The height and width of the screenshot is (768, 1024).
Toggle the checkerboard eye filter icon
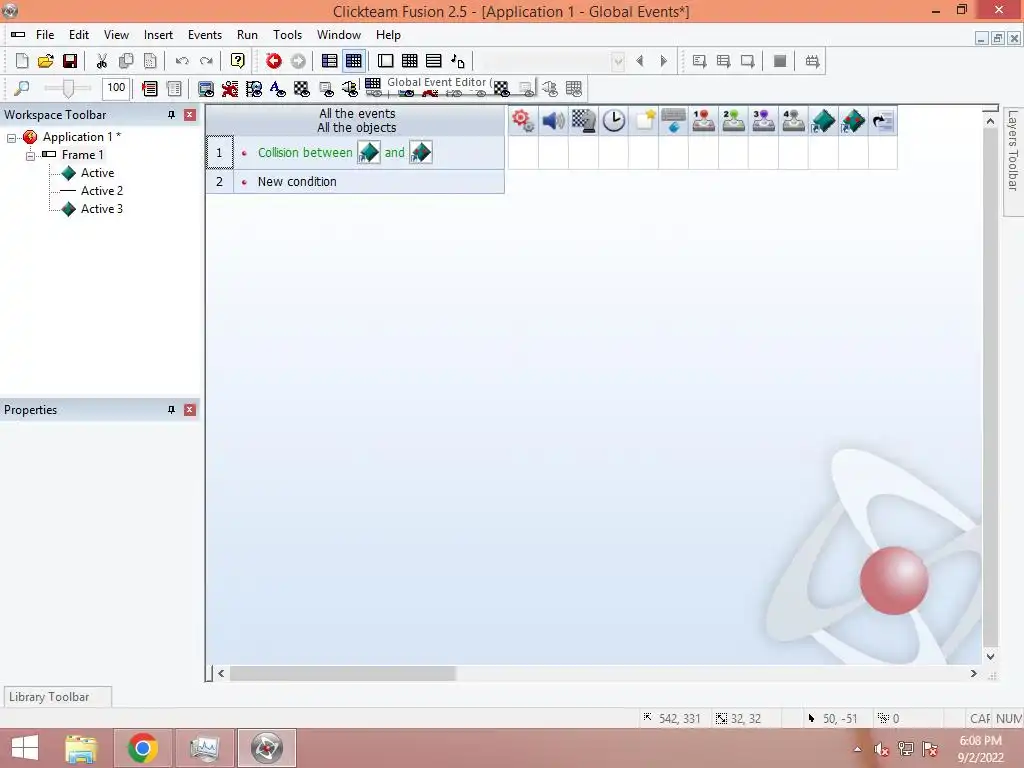[302, 89]
